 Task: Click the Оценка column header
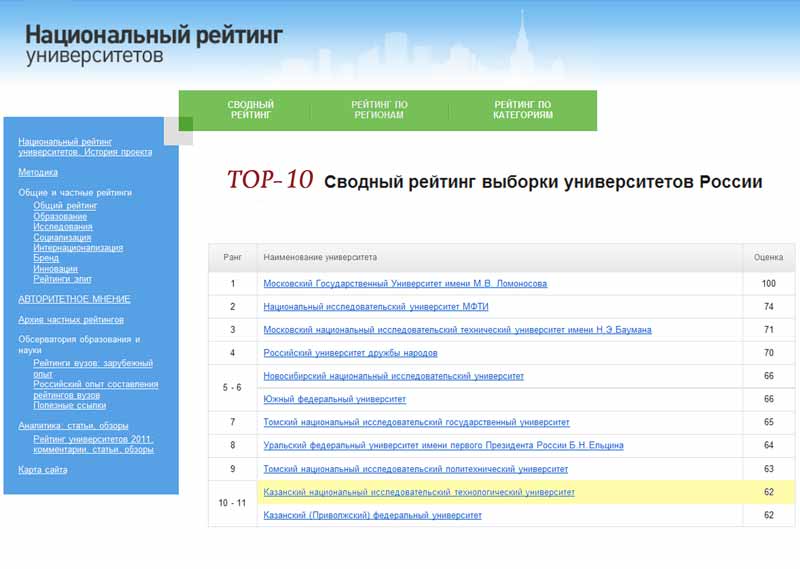[x=768, y=258]
